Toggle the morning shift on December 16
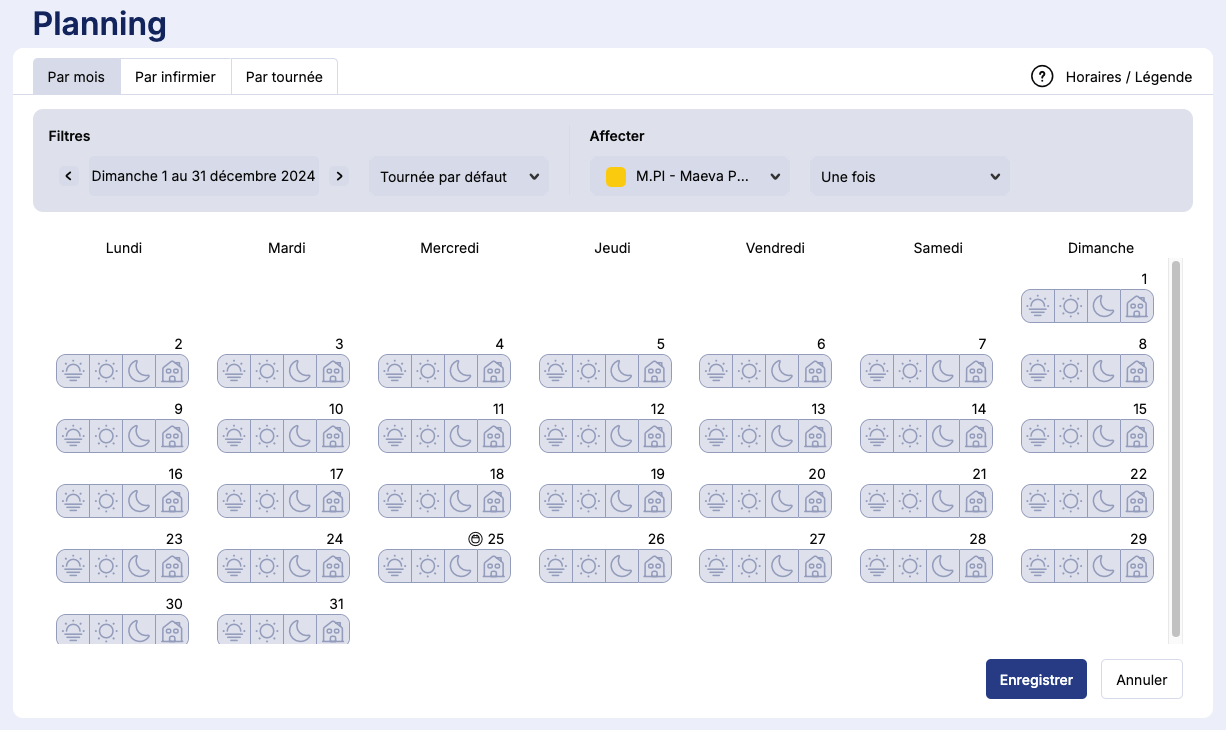The width and height of the screenshot is (1226, 730). click(x=73, y=501)
